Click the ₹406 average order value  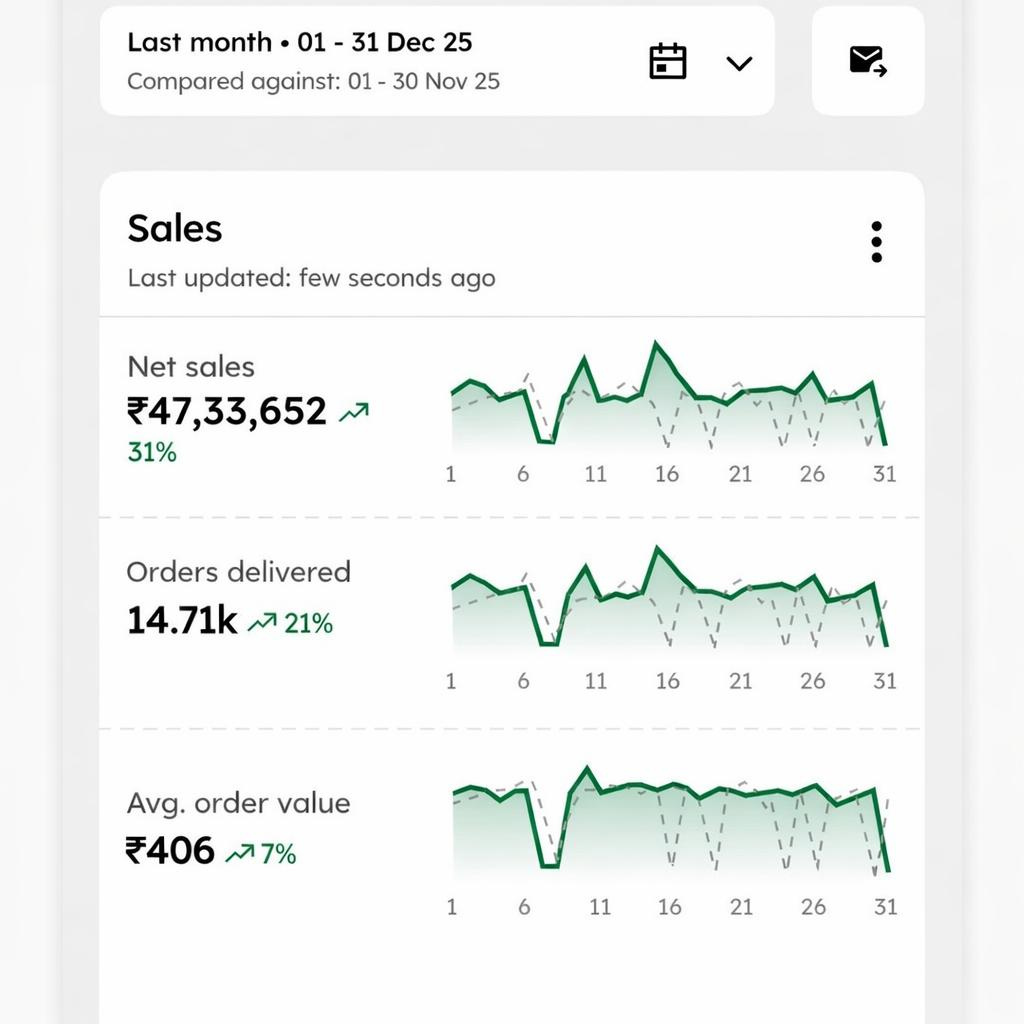pyautogui.click(x=170, y=851)
